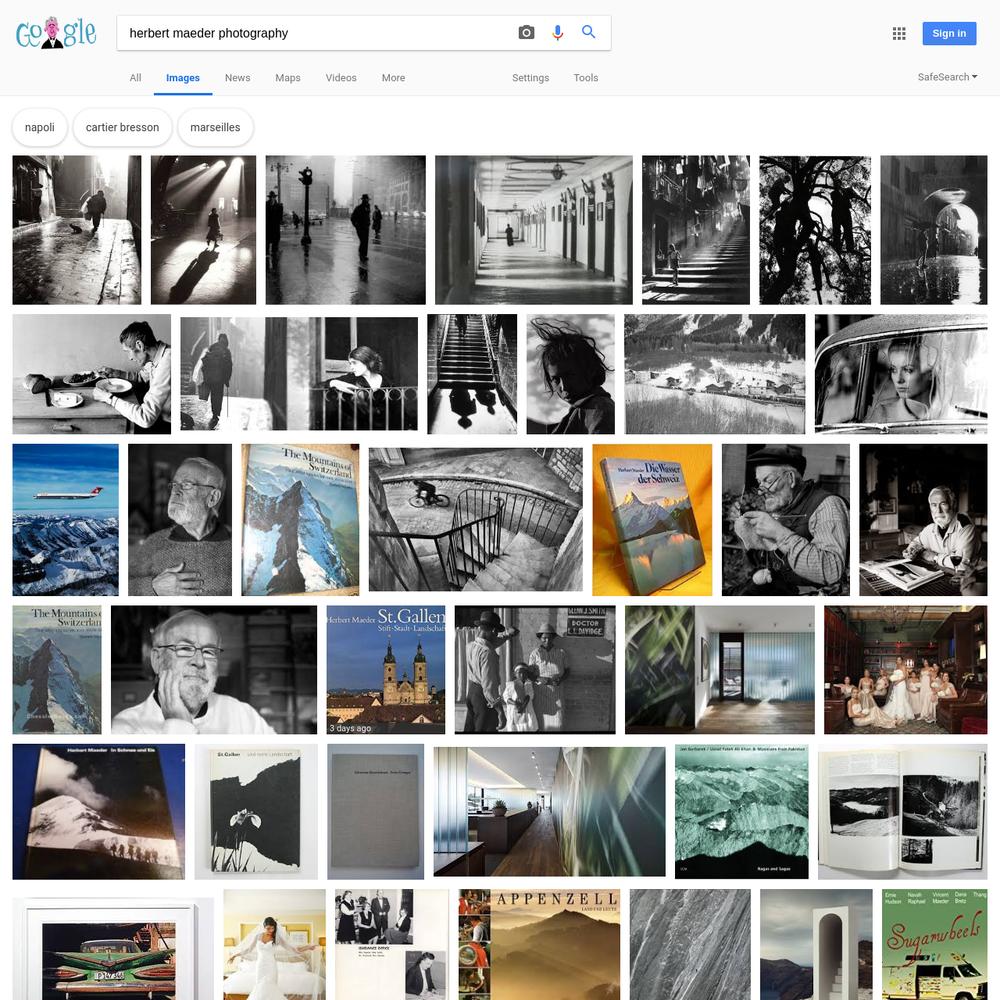Click the camera search-by-image icon
Screen dimensions: 1000x1000
tap(526, 33)
